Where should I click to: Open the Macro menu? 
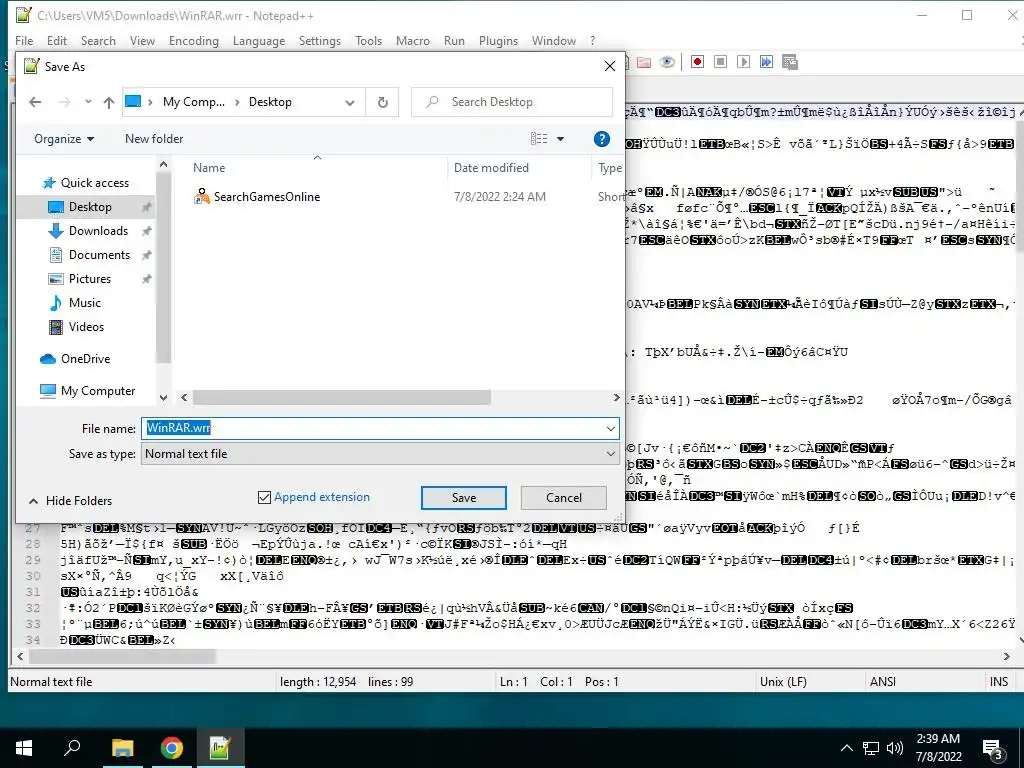tap(413, 40)
